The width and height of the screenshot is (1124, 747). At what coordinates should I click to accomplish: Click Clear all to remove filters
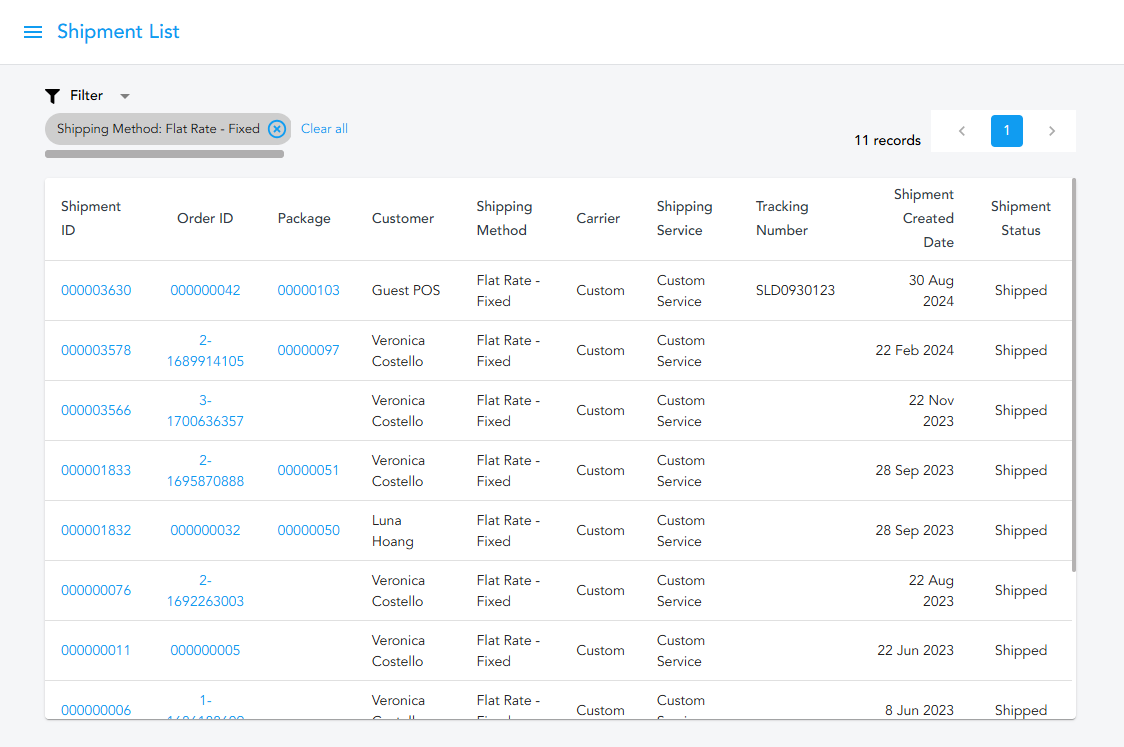(324, 128)
